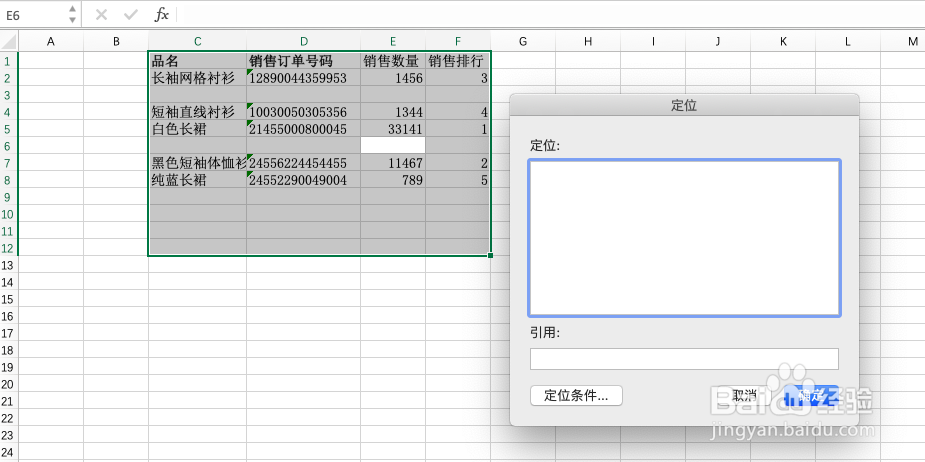Screen dimensions: 925x462
Task: Click the cell 长袖网格衬衫
Action: coord(198,78)
